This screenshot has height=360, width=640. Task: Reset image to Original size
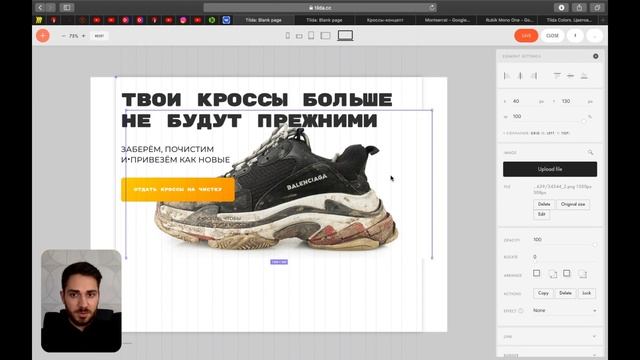tap(573, 204)
